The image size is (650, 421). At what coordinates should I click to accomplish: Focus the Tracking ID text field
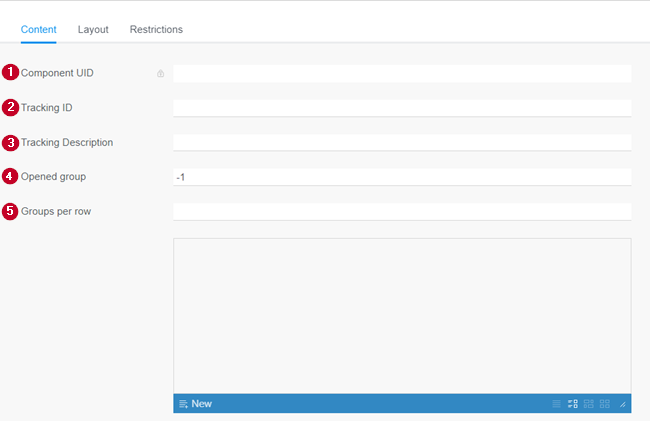point(402,108)
